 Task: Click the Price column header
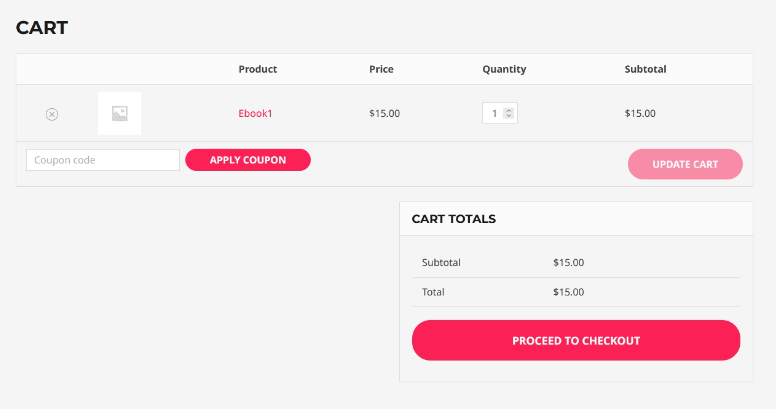(381, 69)
